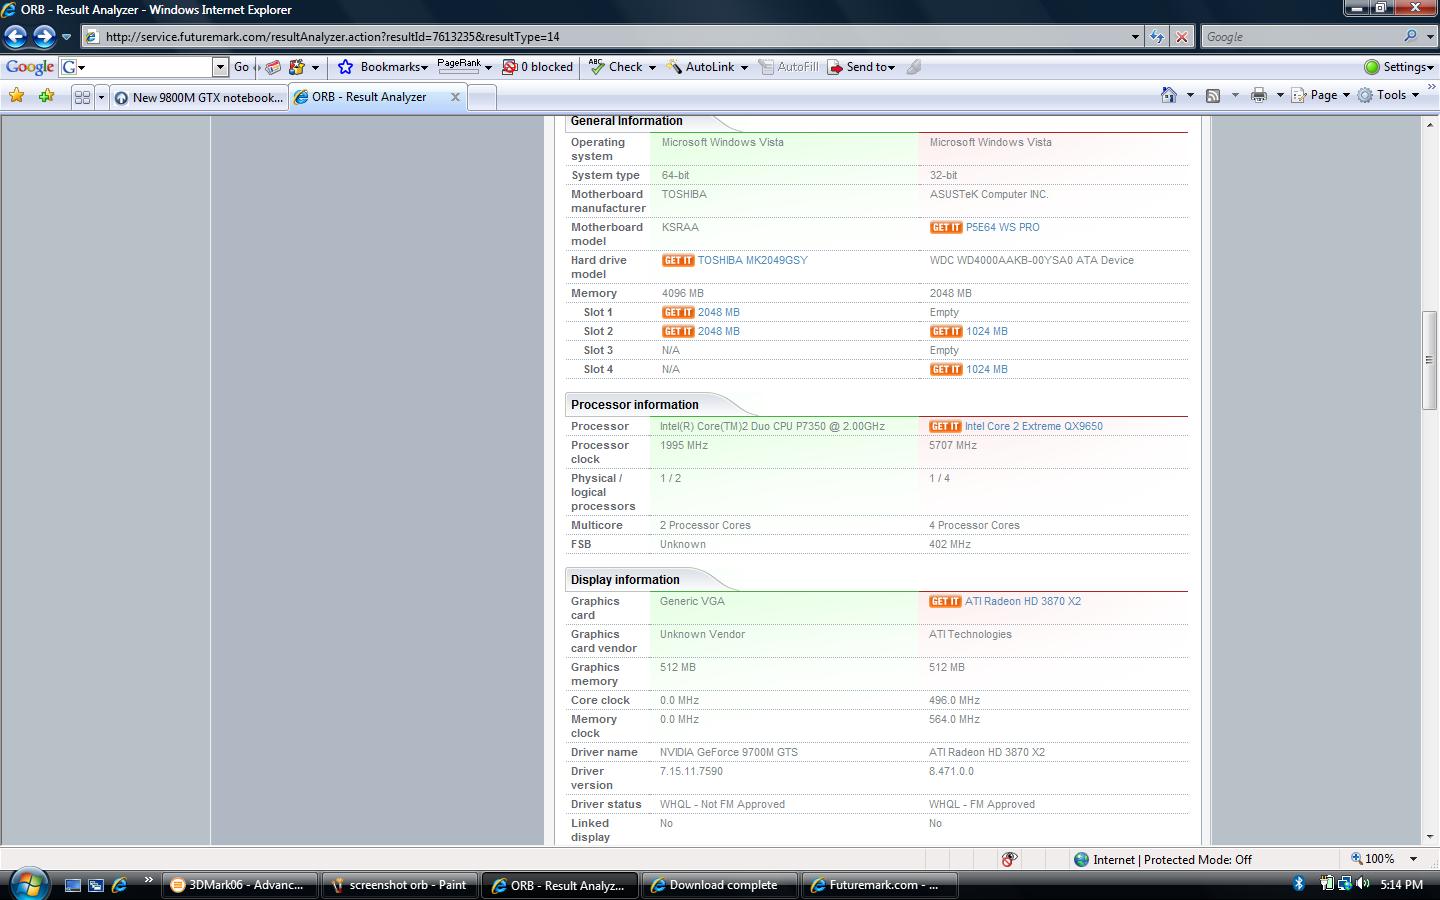The height and width of the screenshot is (900, 1440).
Task: Open the ATI Radeon HD 3870 X2 link
Action: pos(1022,601)
